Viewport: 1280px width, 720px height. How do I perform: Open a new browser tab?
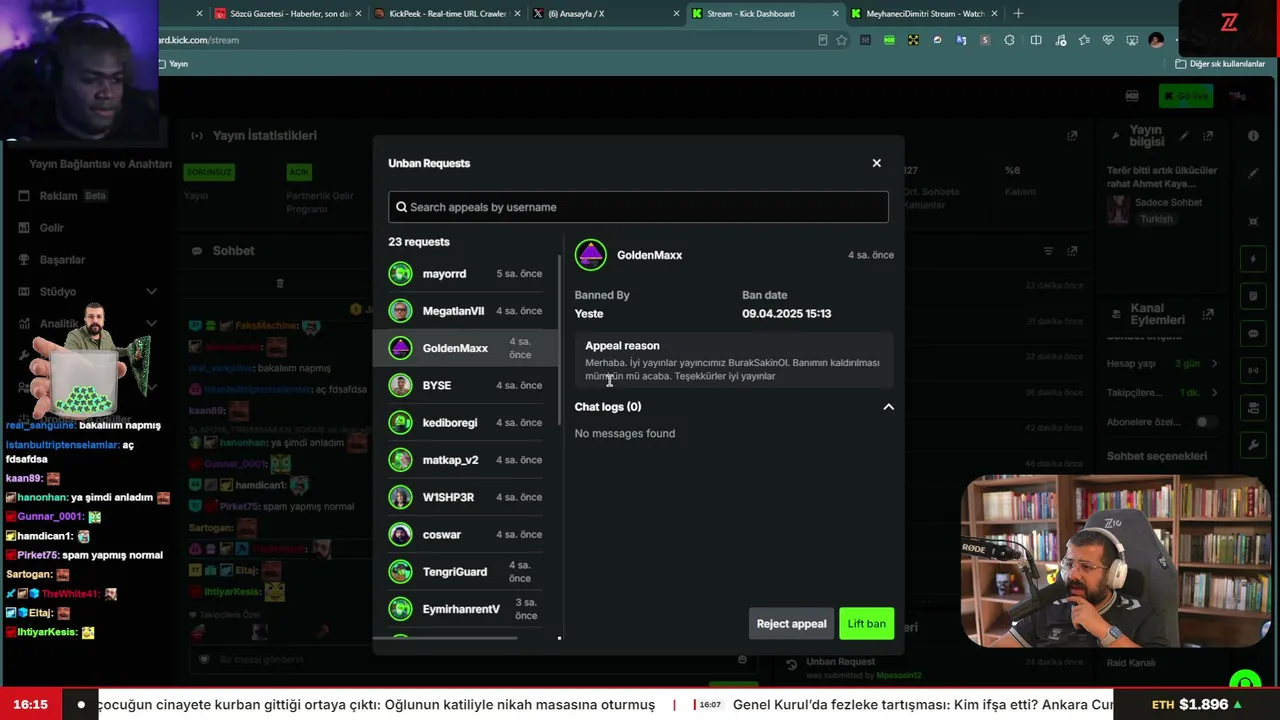click(1018, 14)
